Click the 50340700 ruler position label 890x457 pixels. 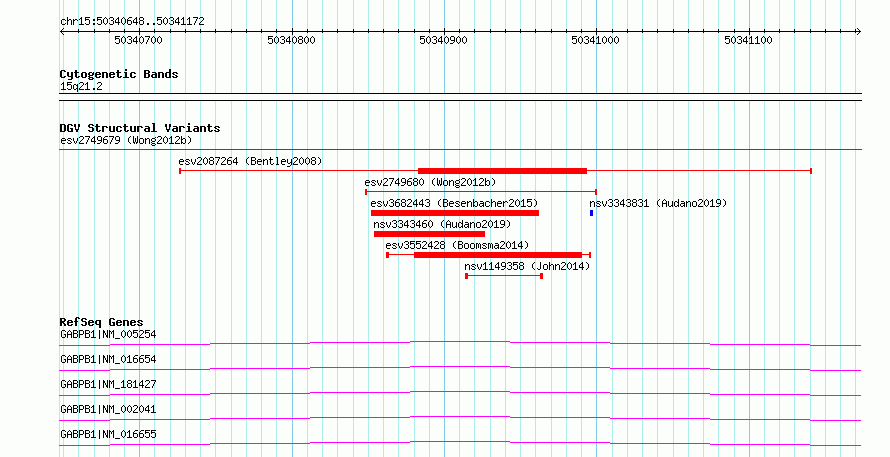coord(138,40)
